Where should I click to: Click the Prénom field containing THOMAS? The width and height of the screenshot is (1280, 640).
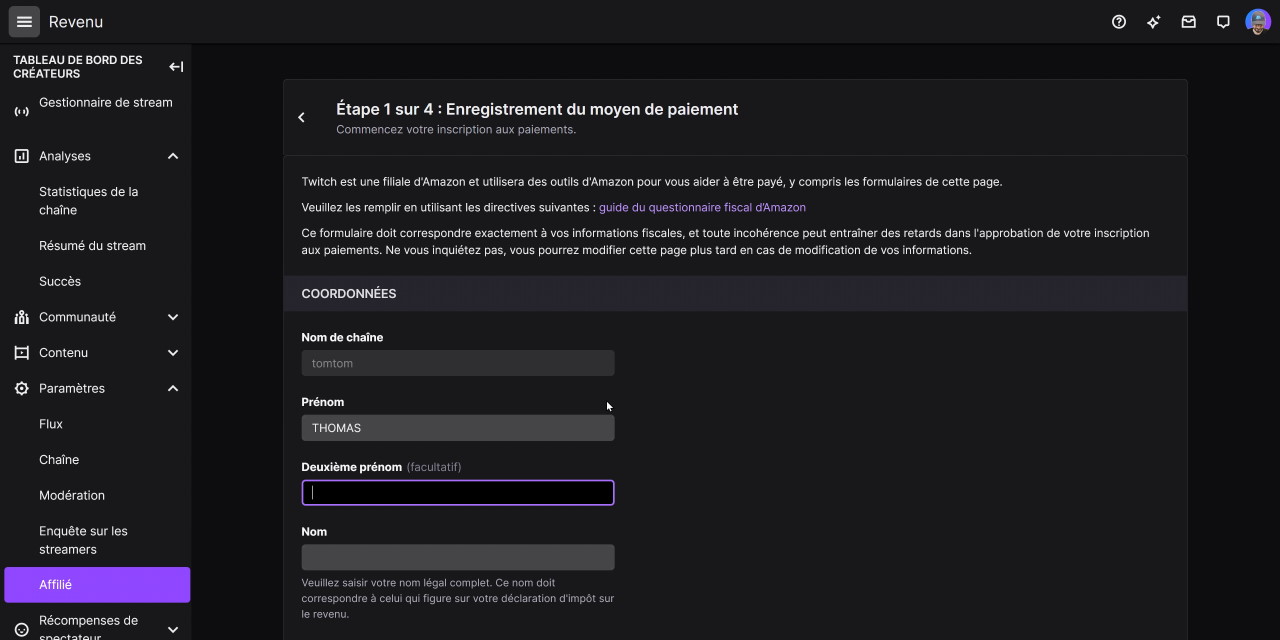[x=457, y=428]
